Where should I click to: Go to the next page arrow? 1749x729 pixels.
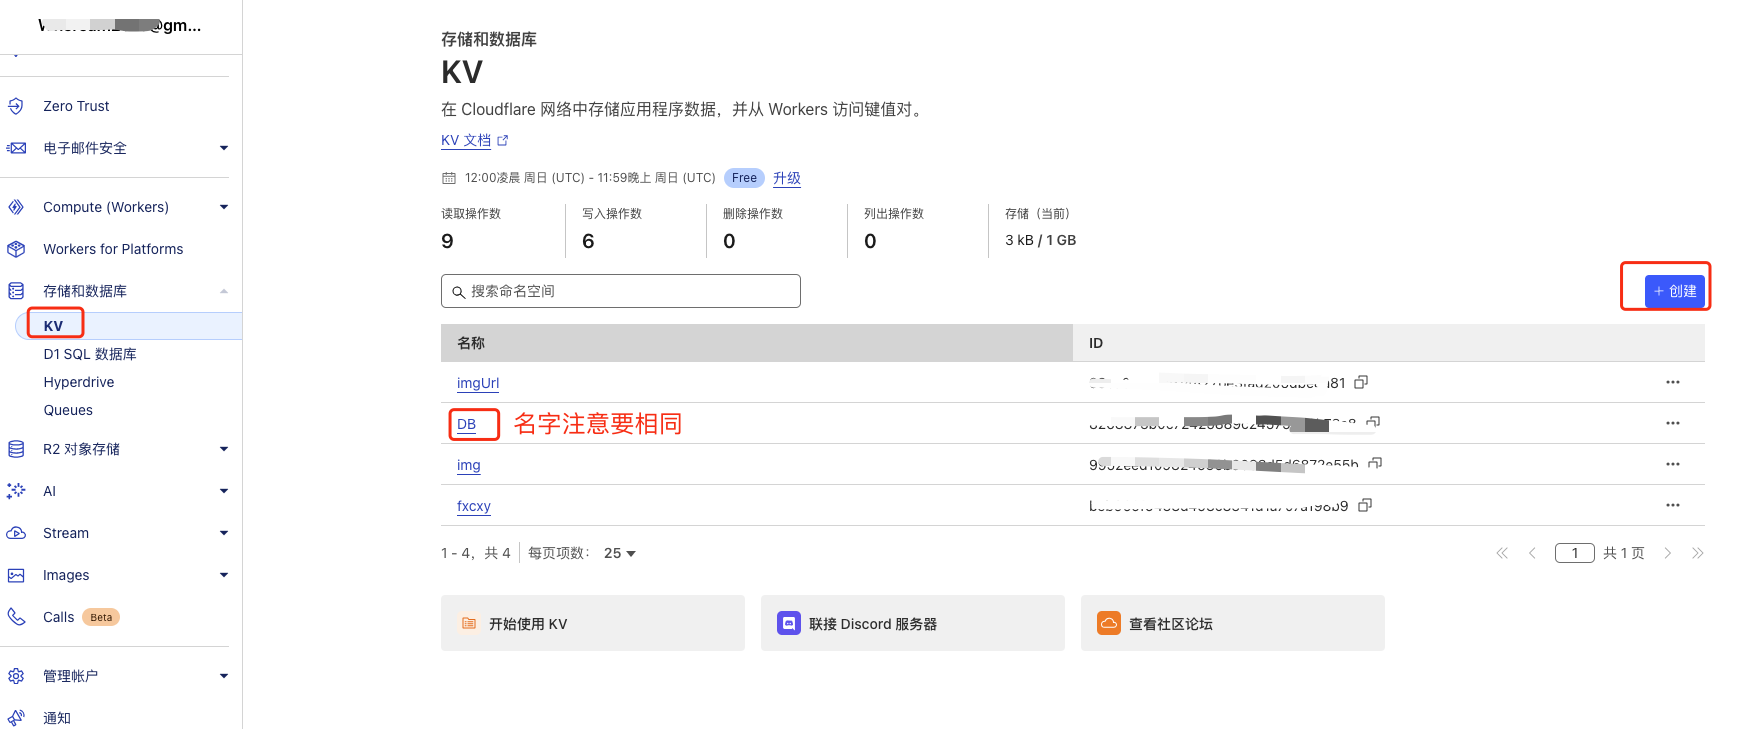(1667, 553)
